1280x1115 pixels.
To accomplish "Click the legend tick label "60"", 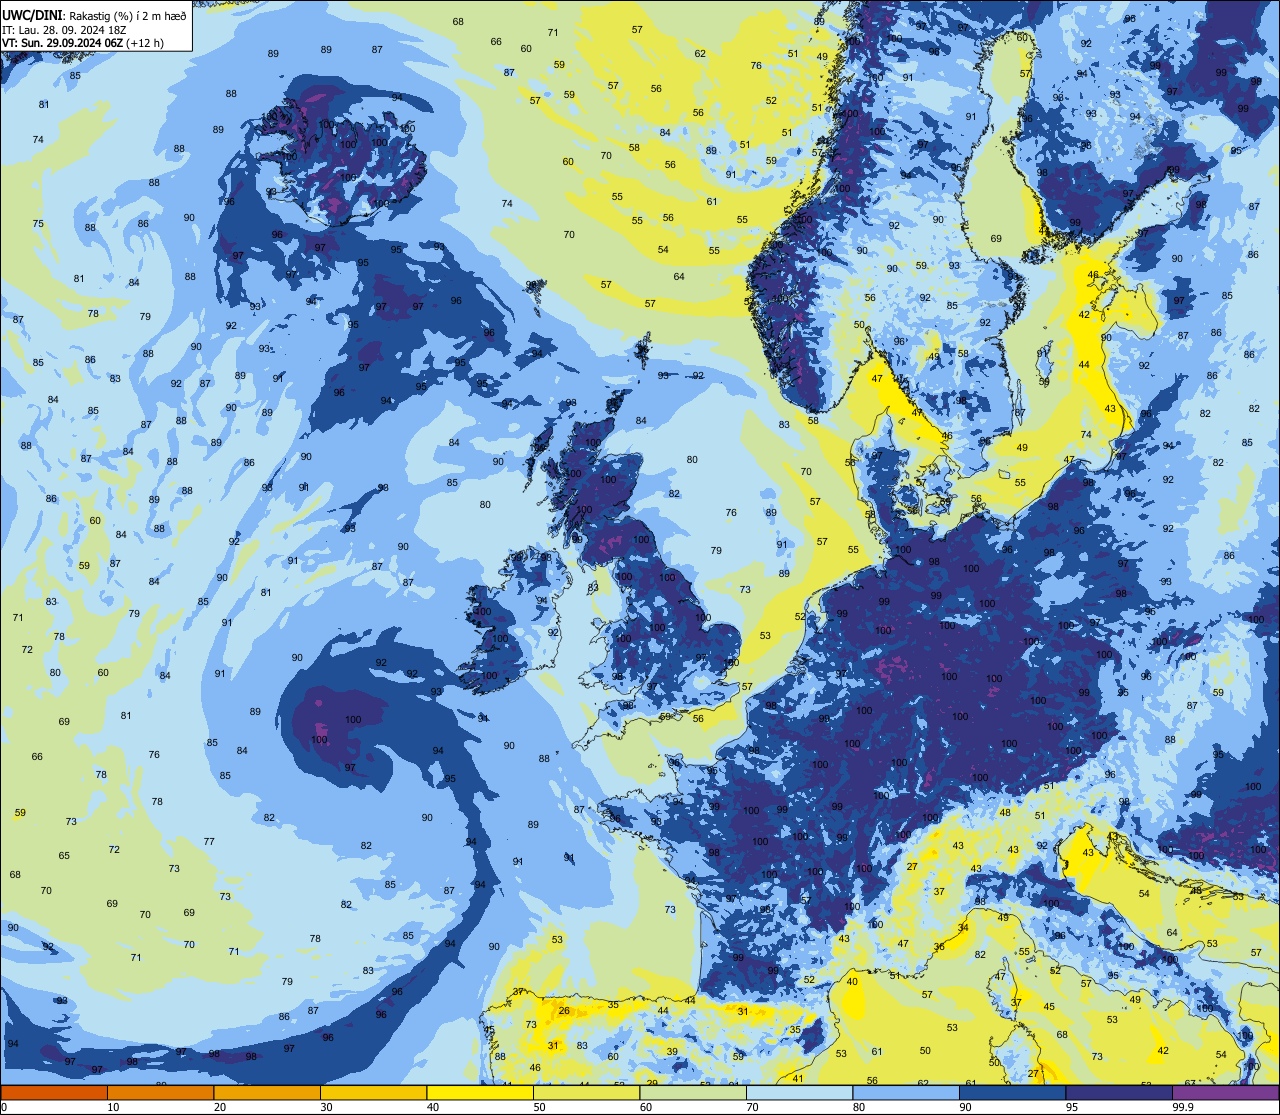I will click(646, 1107).
